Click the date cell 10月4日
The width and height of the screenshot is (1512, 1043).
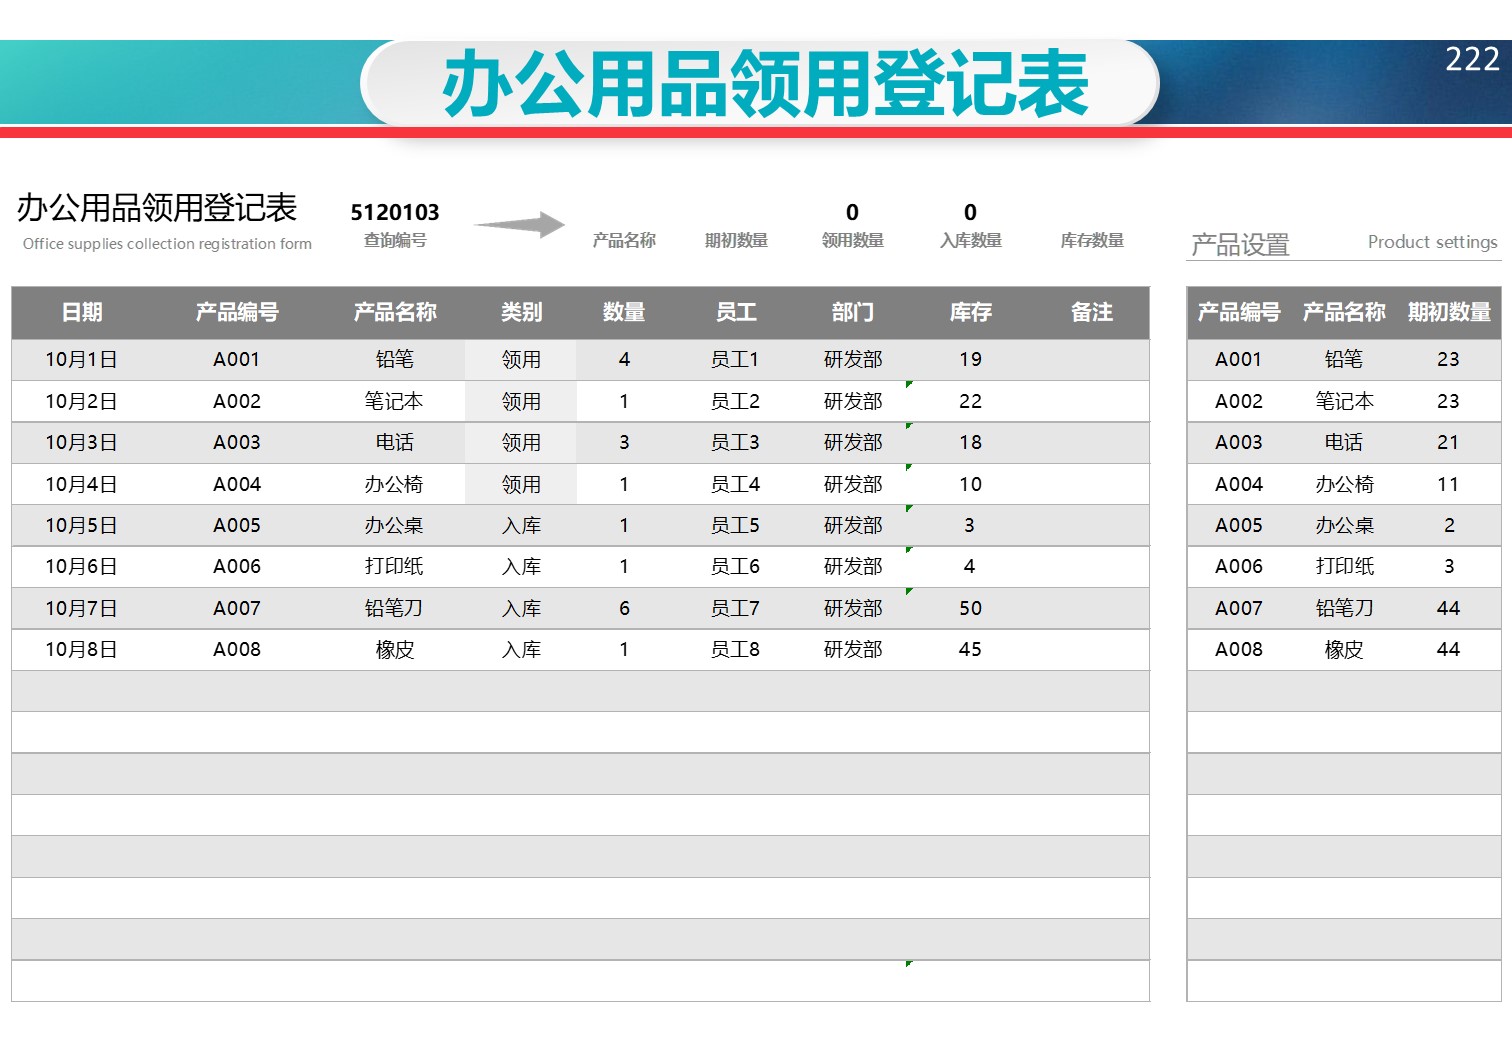click(82, 484)
